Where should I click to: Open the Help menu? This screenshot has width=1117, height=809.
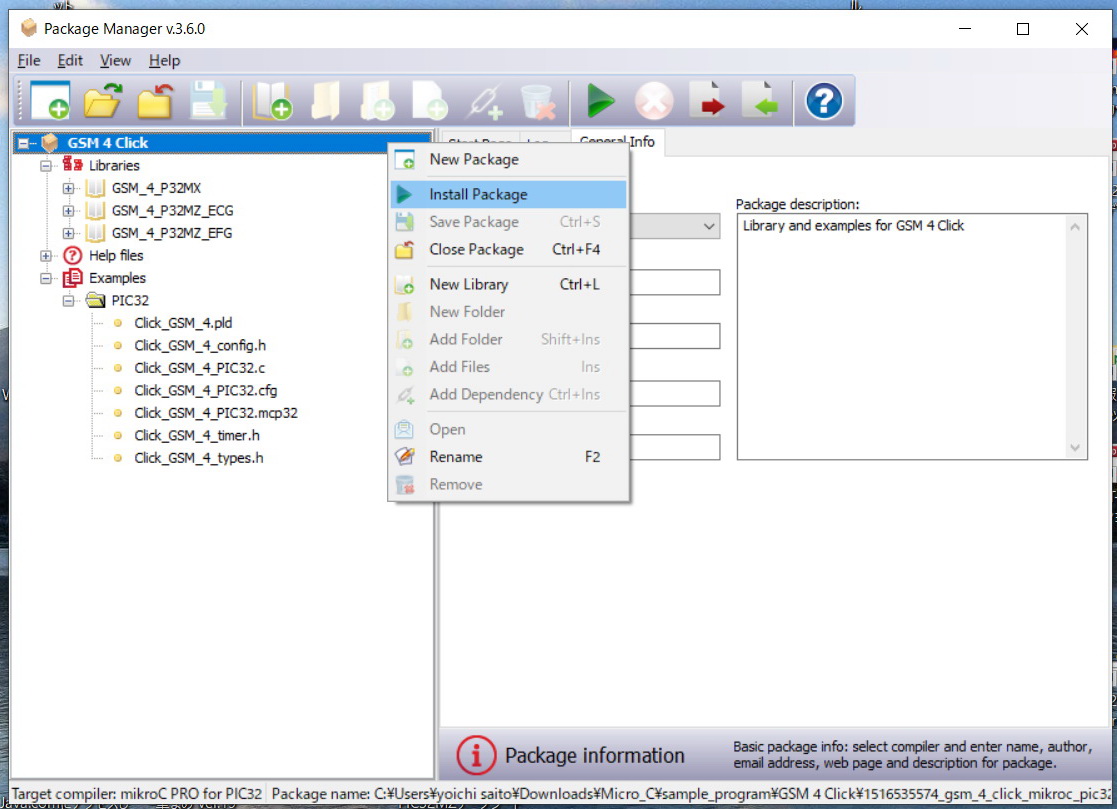pyautogui.click(x=164, y=61)
